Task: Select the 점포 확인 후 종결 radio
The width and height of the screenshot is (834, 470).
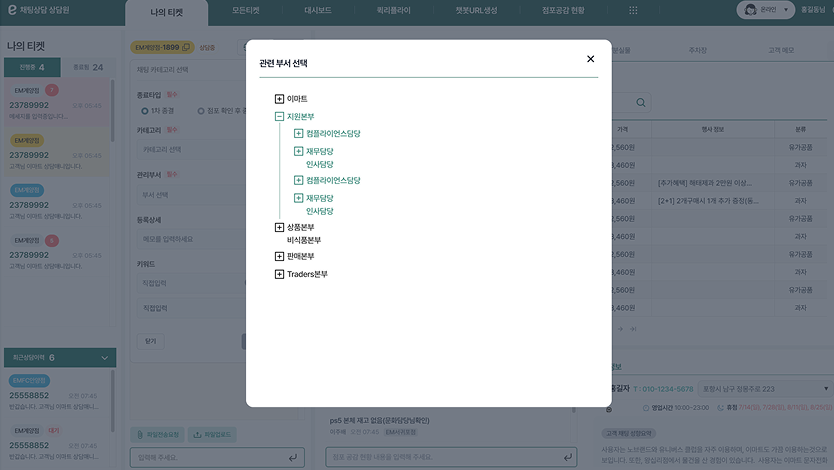Action: 201,111
